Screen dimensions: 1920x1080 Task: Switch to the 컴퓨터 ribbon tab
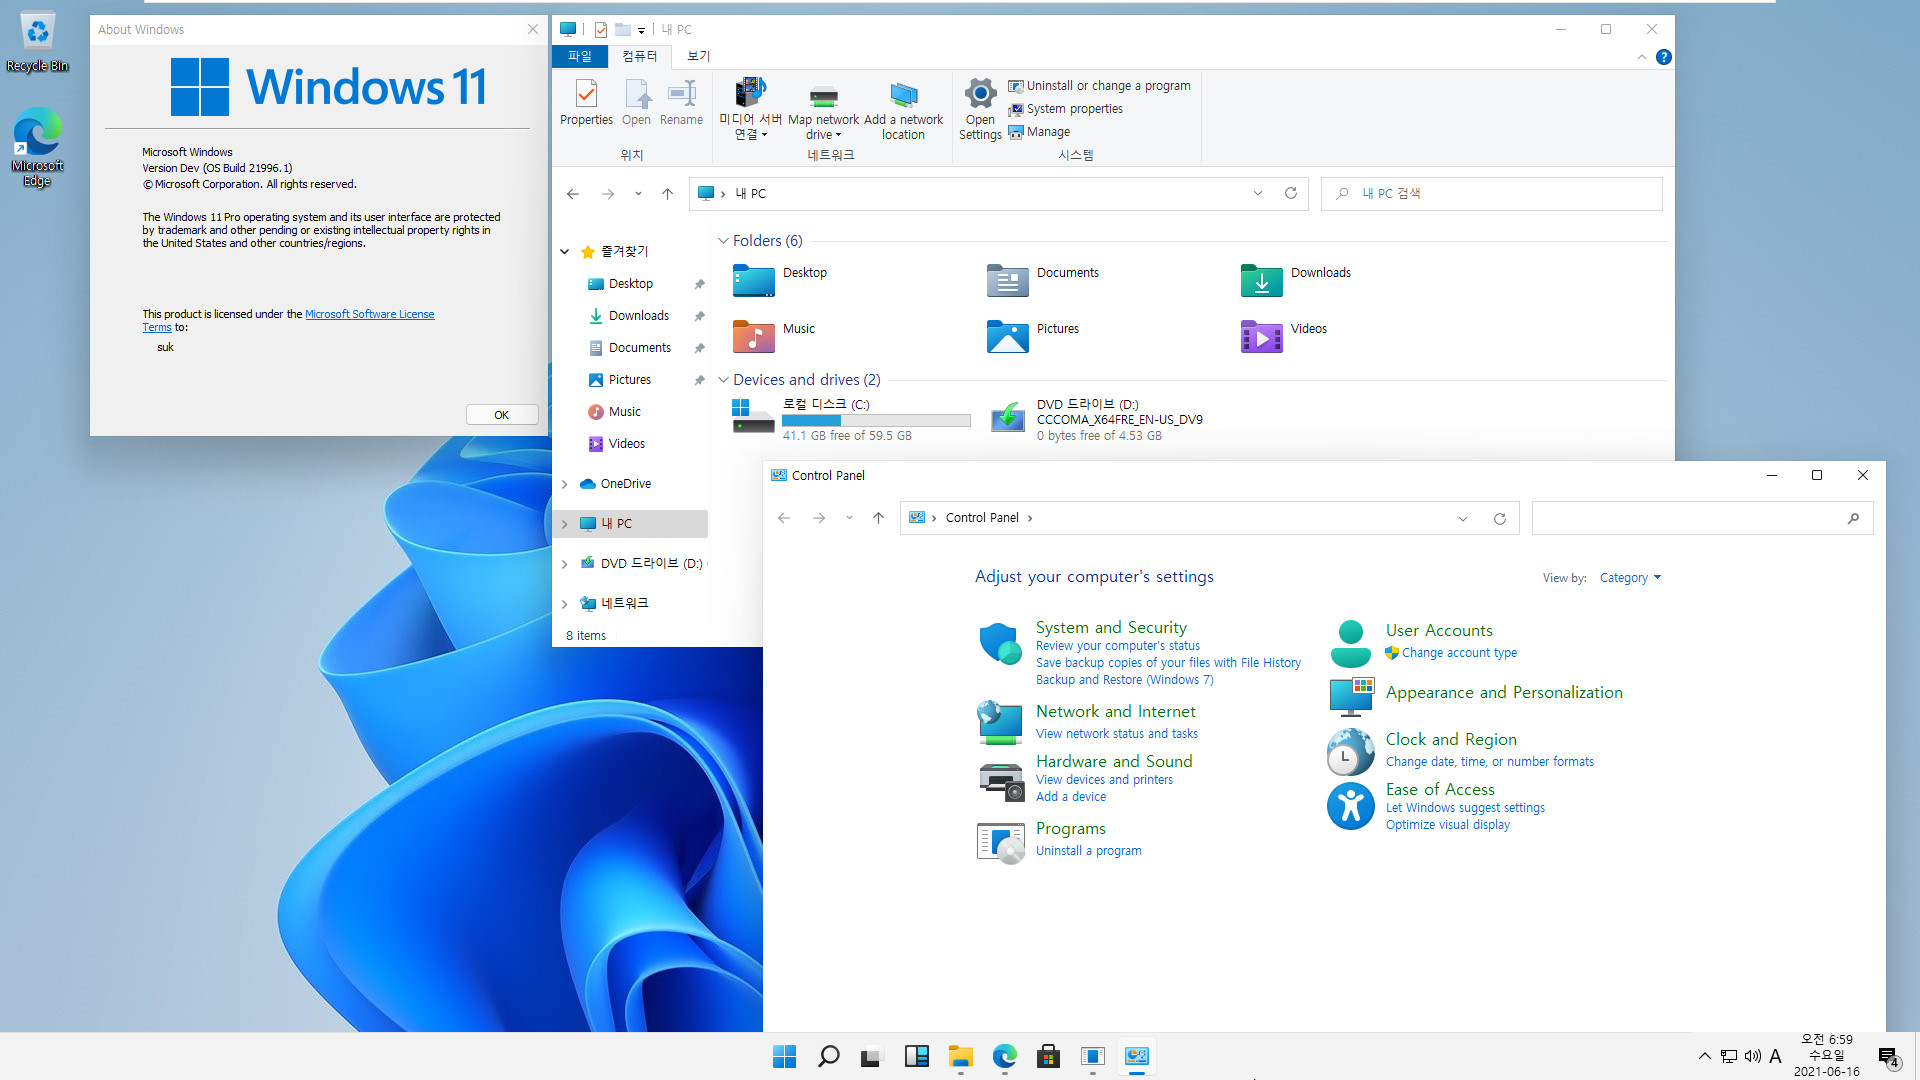coord(640,56)
